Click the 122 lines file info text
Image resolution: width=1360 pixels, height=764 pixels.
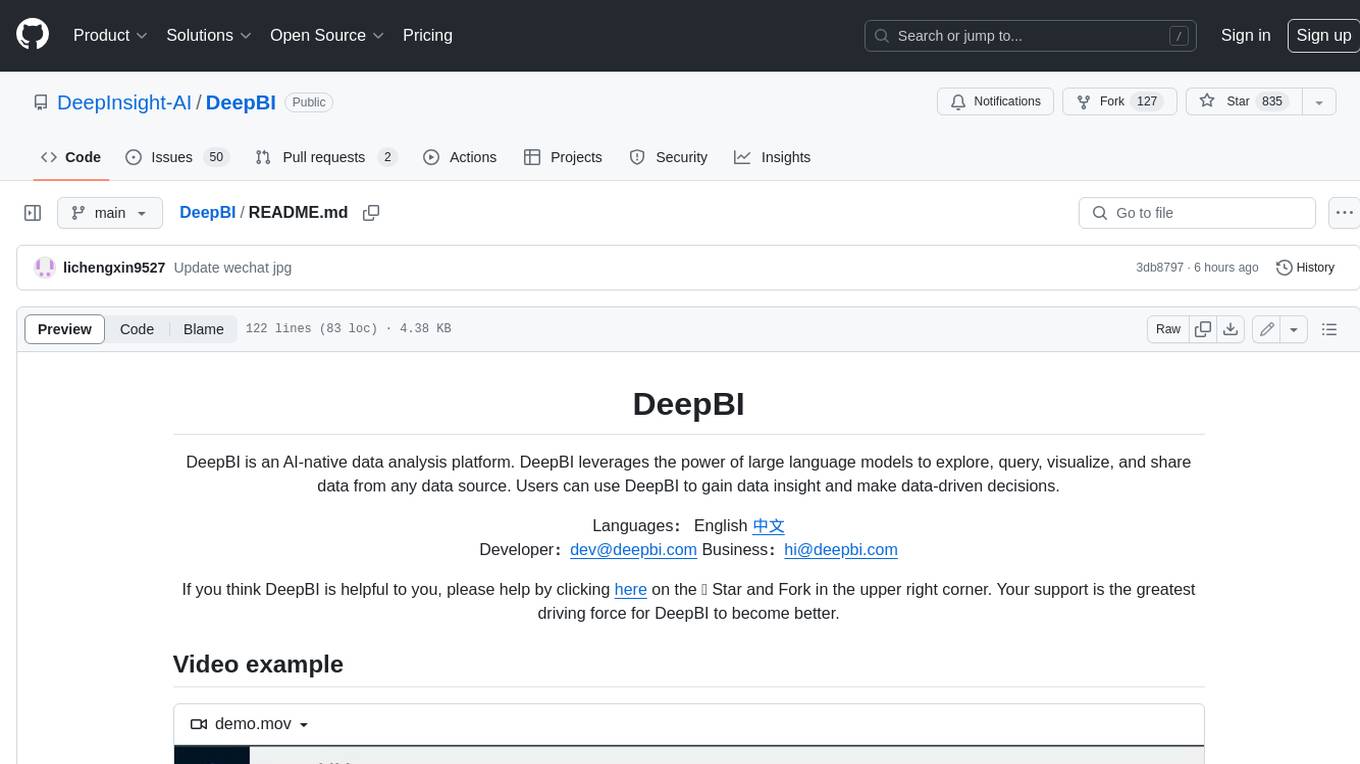click(348, 329)
